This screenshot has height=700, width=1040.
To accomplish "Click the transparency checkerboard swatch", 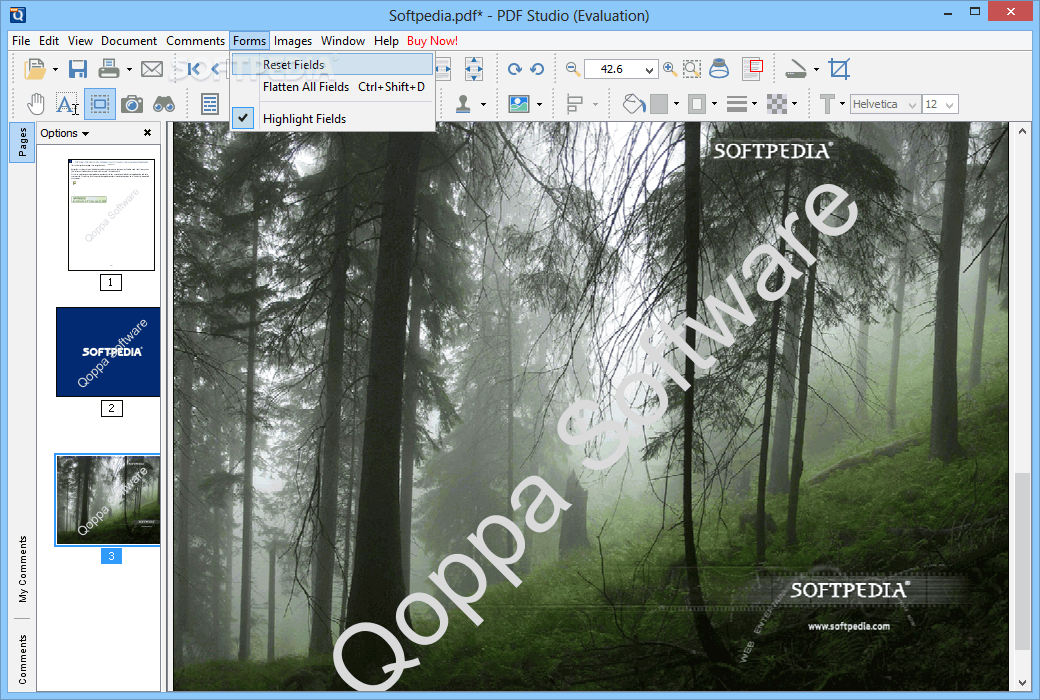I will pyautogui.click(x=777, y=104).
